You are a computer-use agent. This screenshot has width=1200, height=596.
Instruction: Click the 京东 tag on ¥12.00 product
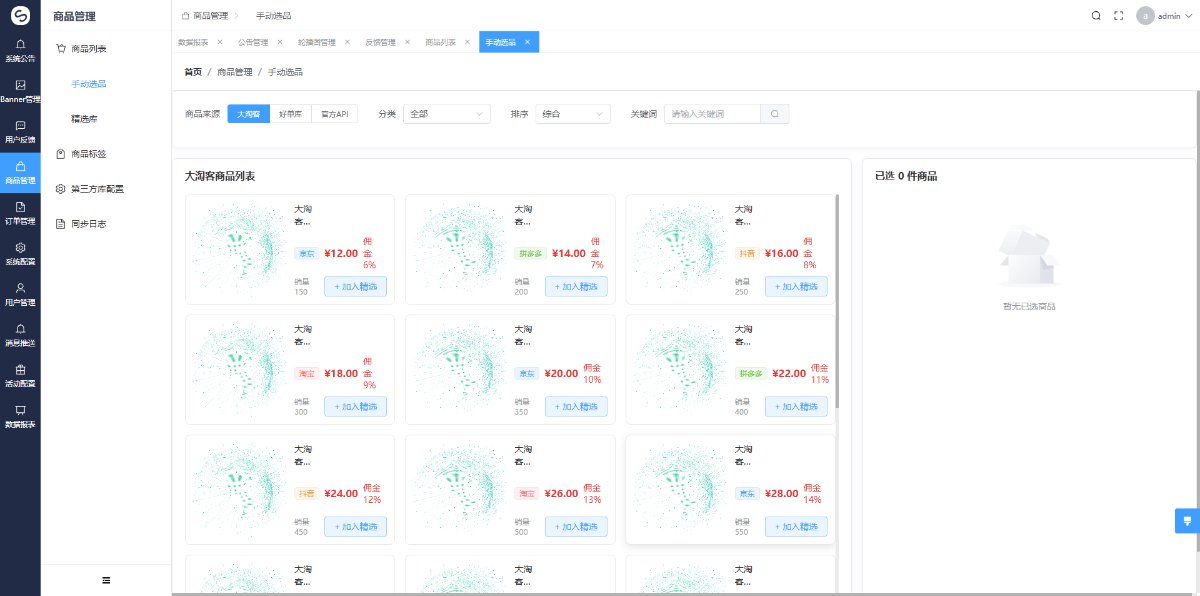click(307, 253)
